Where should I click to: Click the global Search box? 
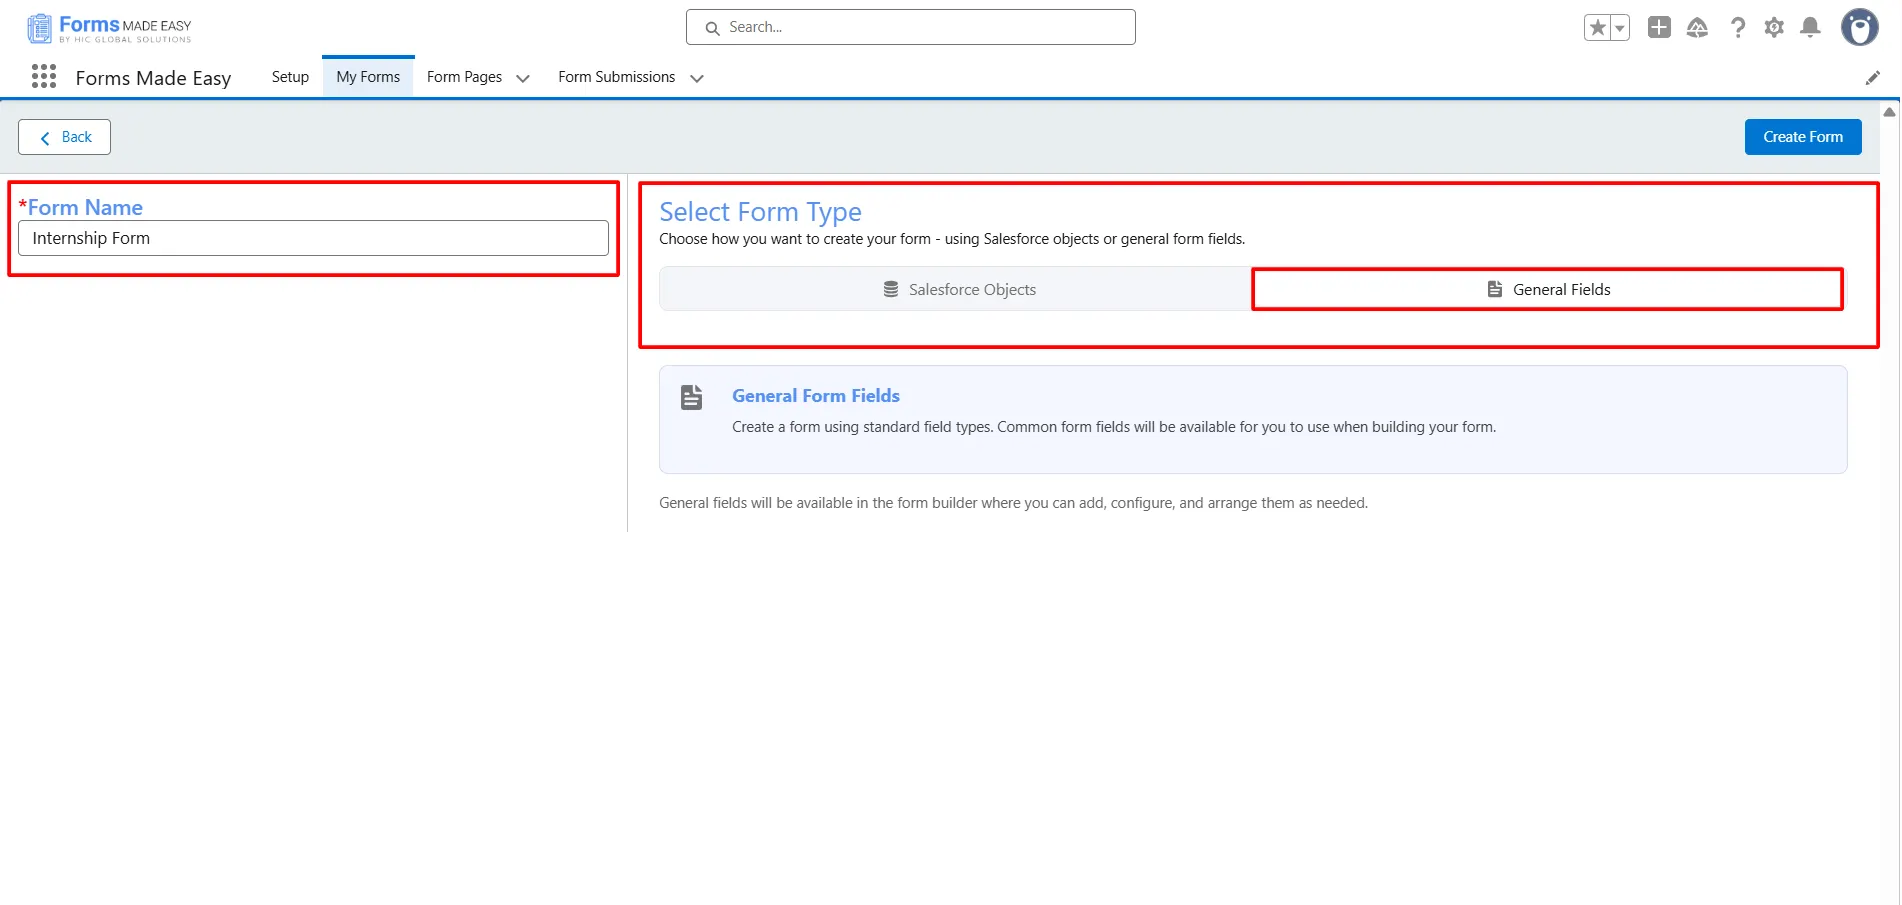[x=911, y=27]
